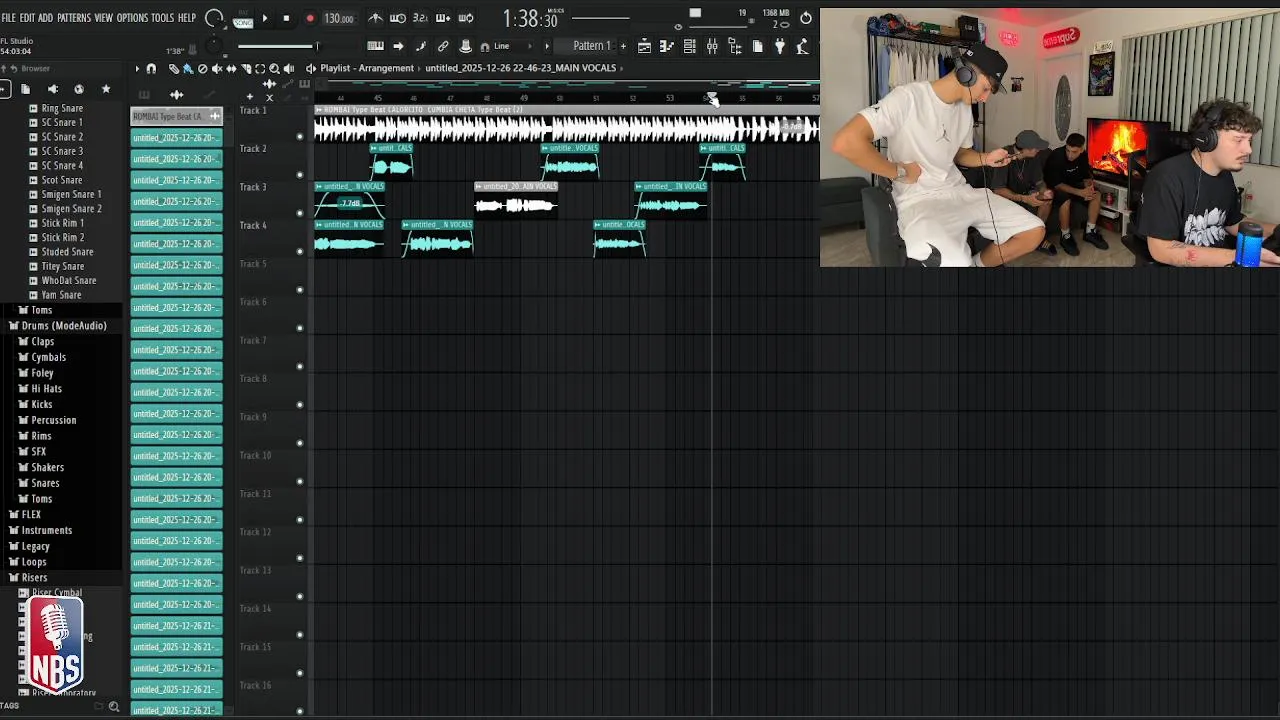The width and height of the screenshot is (1280, 720).
Task: Expand the Hi Hats folder
Action: click(x=46, y=389)
